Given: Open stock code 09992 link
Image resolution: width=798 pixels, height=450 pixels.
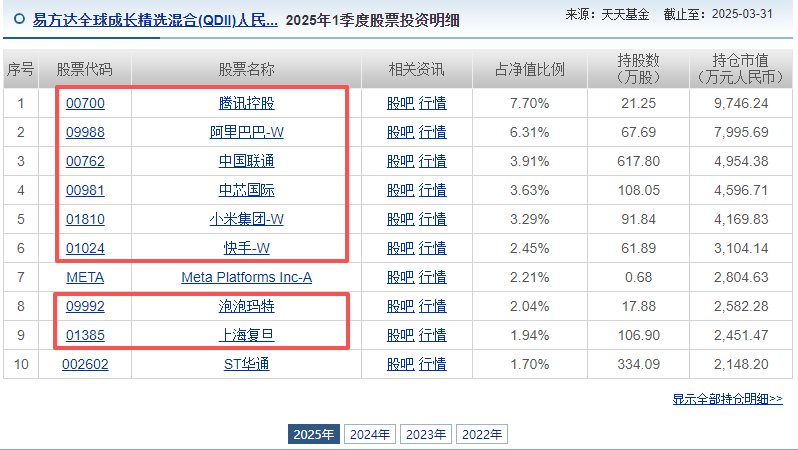Looking at the screenshot, I should [x=85, y=306].
